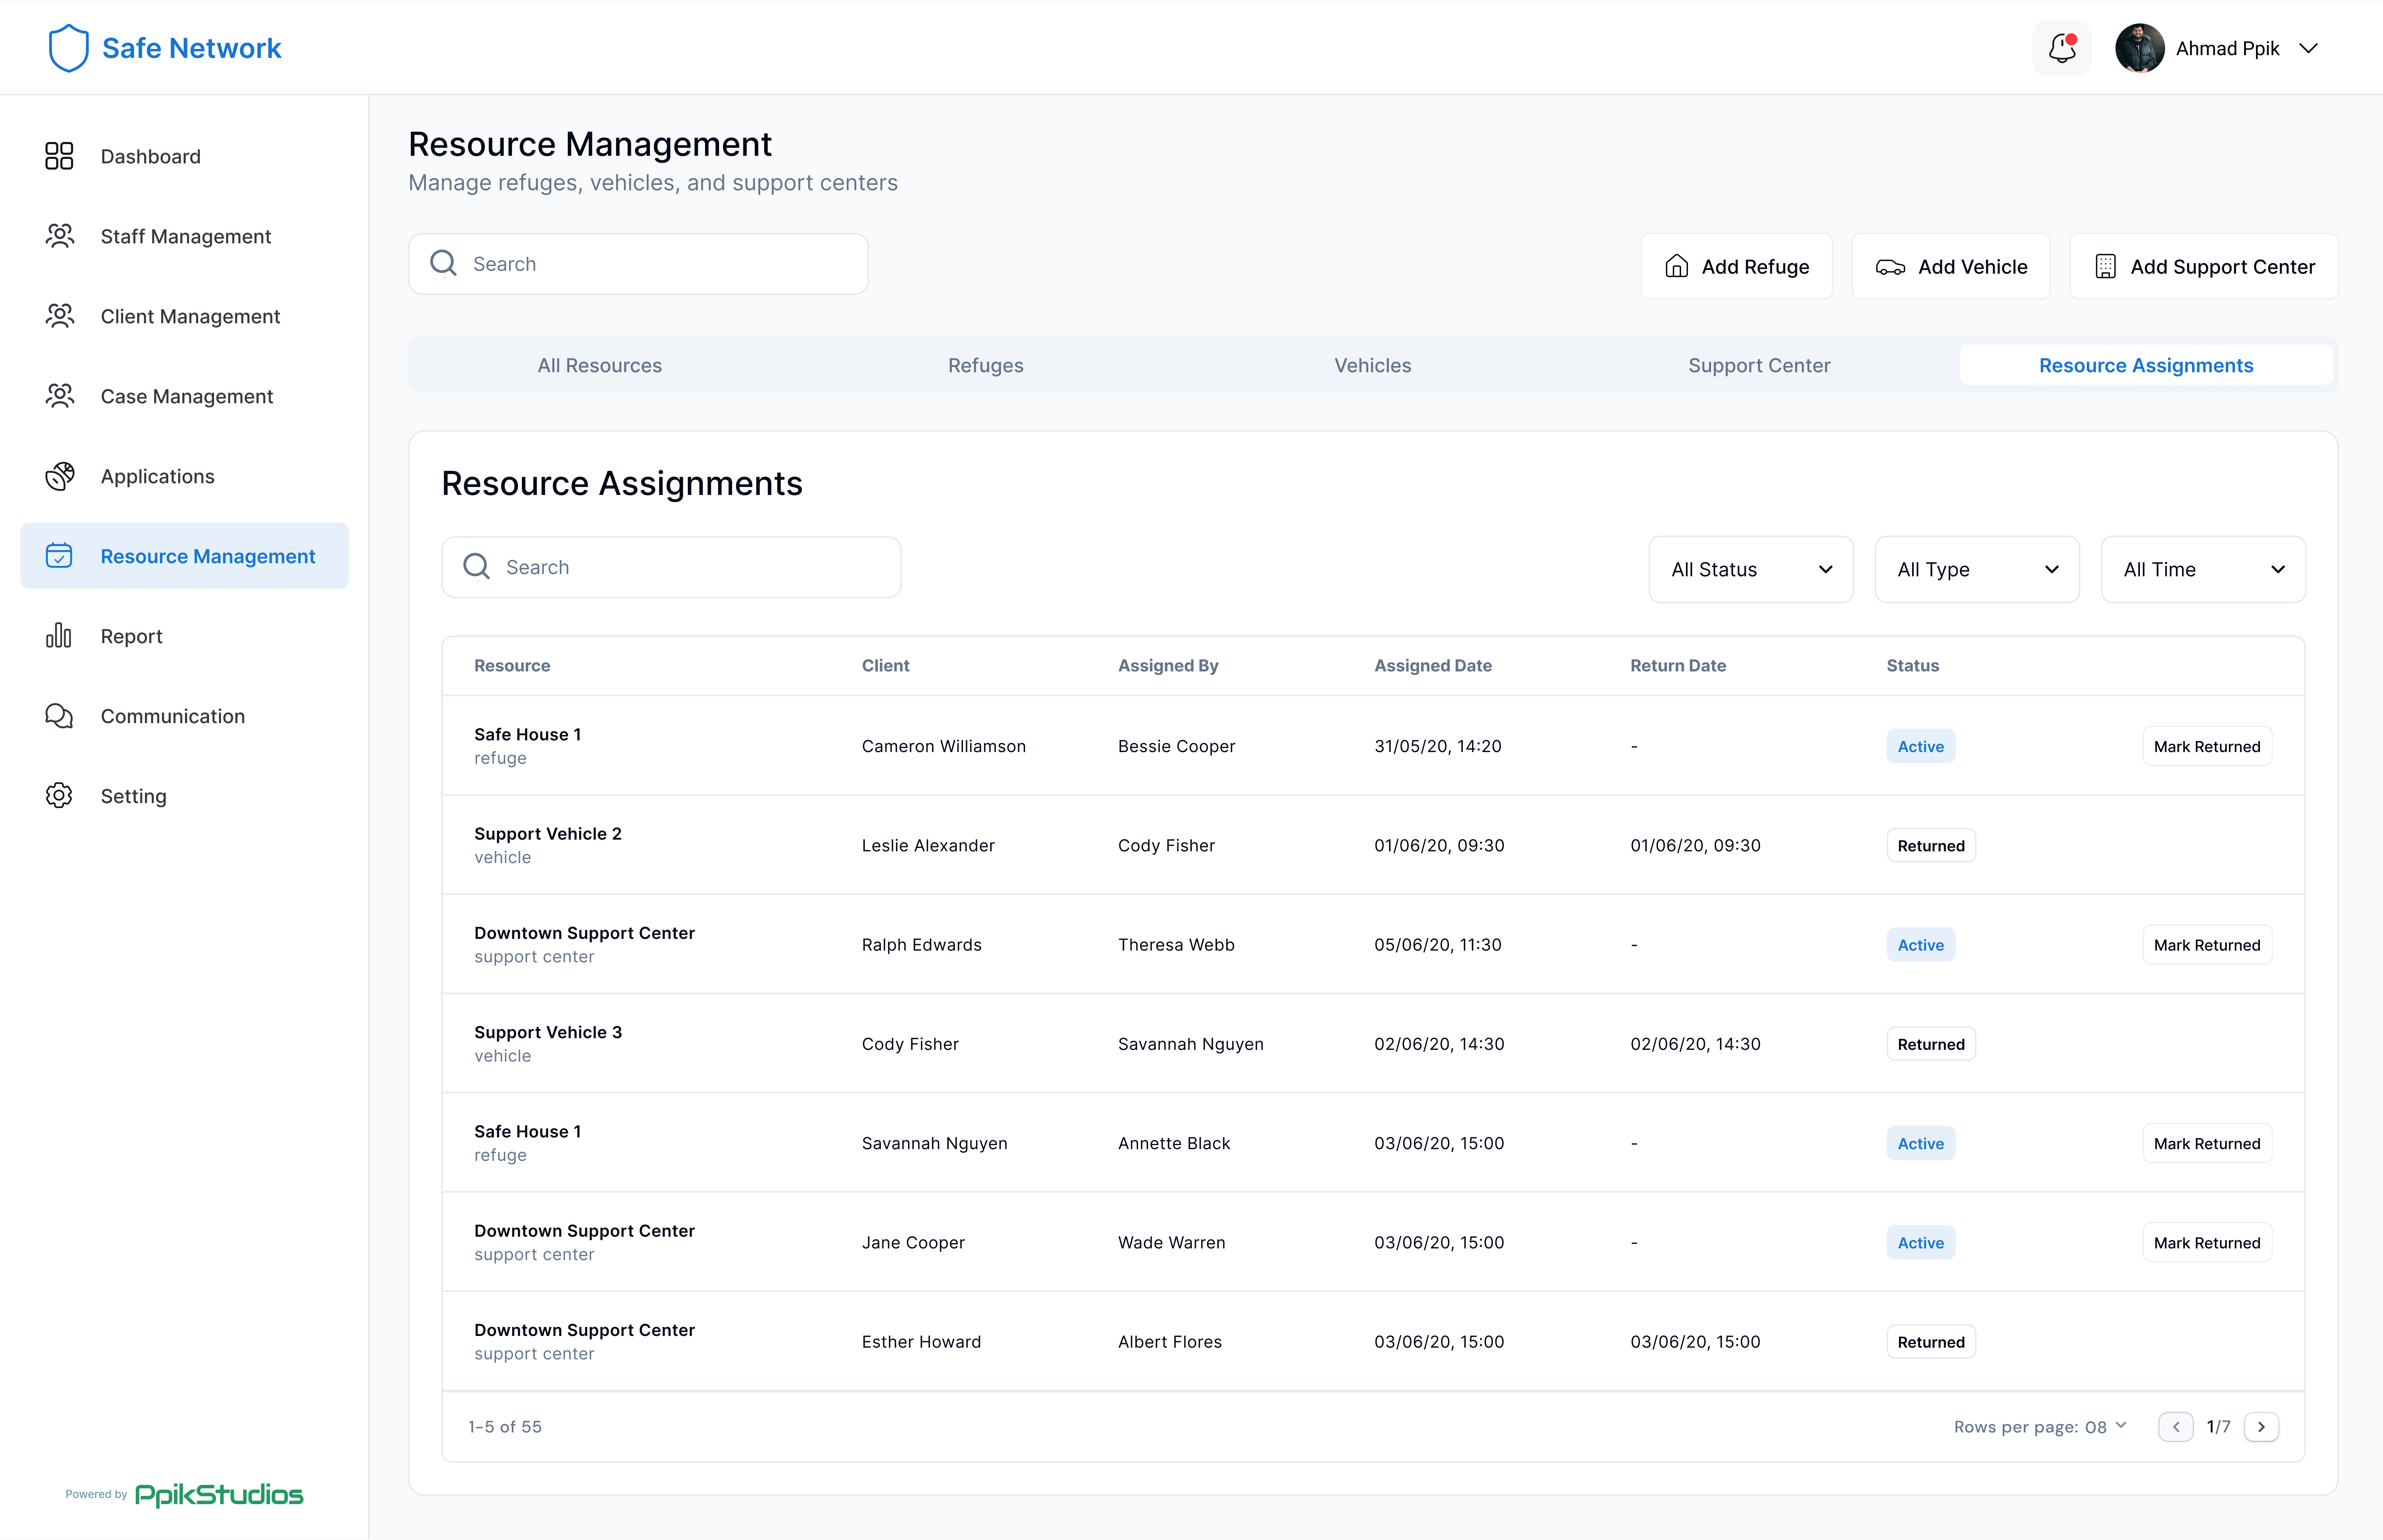Viewport: 2383px width, 1540px height.
Task: Click Ahmad Ppik's profile avatar
Action: [x=2140, y=48]
